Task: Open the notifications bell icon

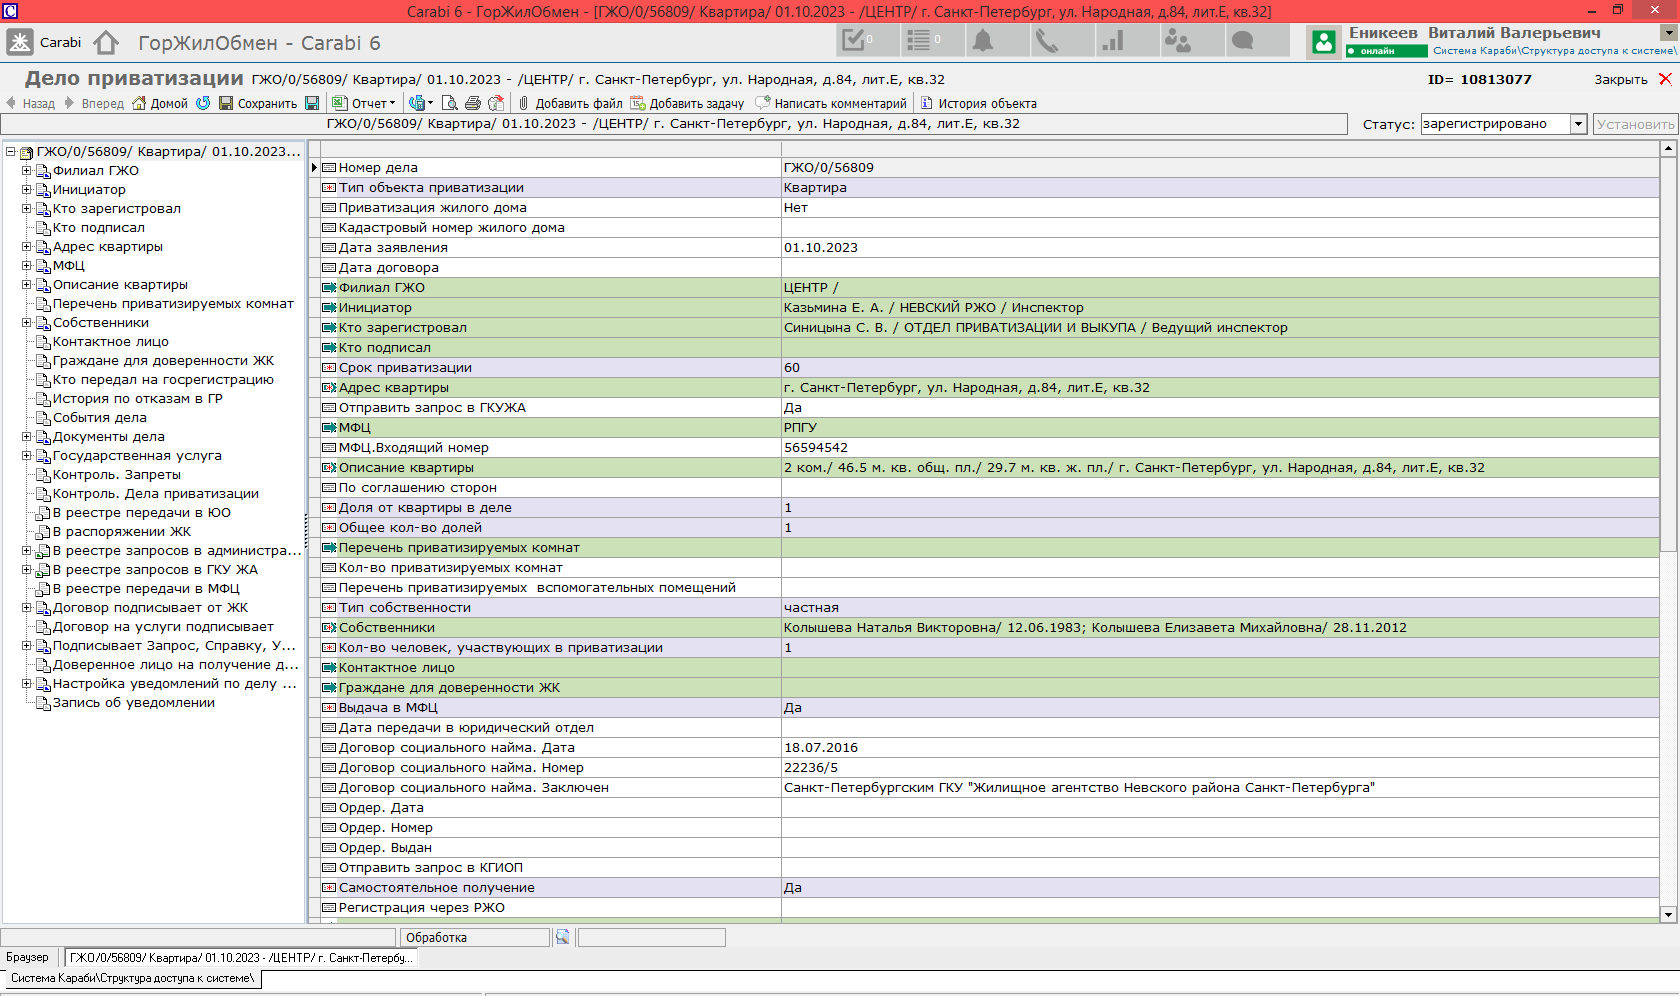Action: click(984, 41)
